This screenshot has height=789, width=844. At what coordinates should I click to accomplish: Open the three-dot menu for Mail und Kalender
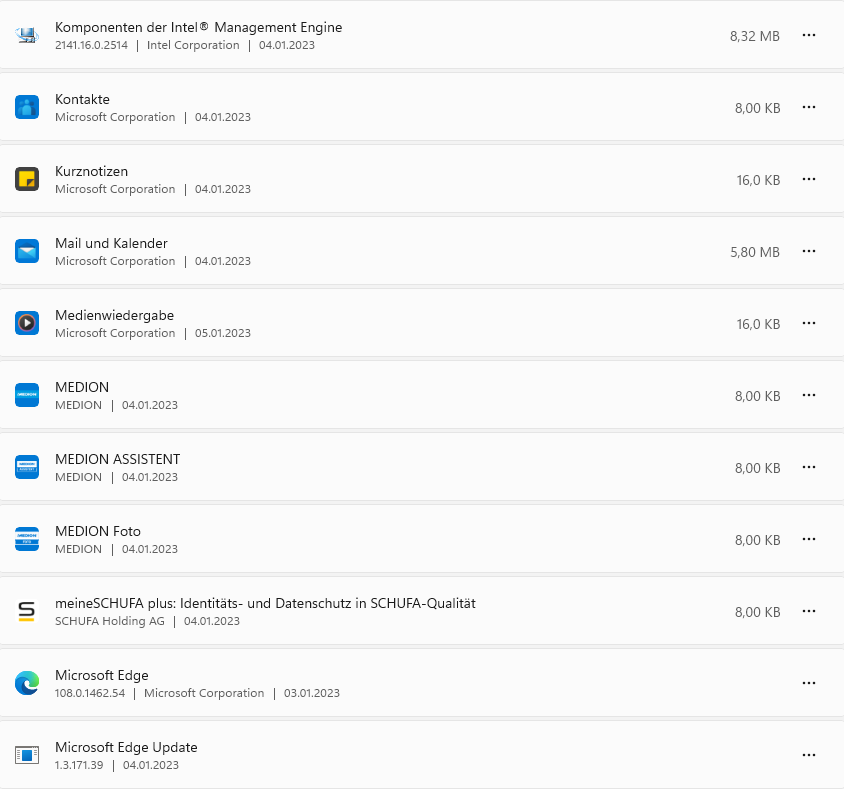pos(809,252)
